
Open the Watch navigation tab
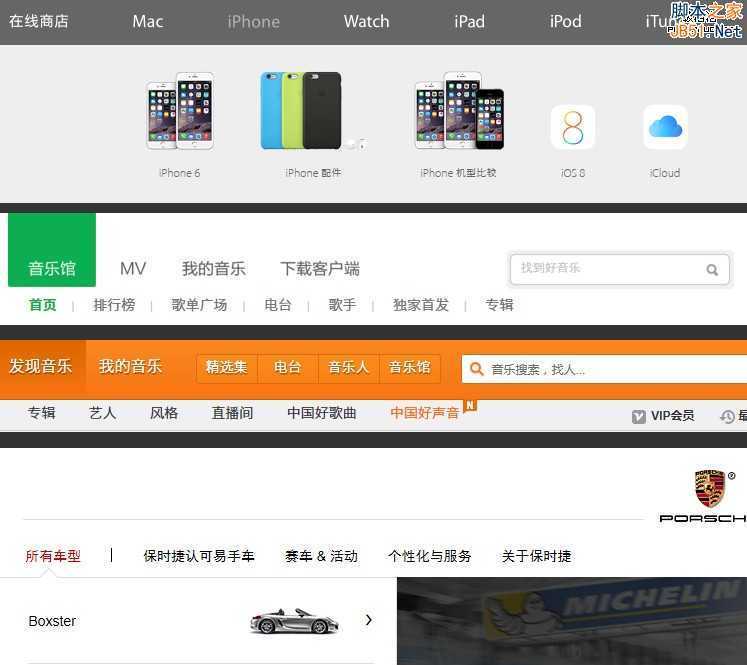366,21
